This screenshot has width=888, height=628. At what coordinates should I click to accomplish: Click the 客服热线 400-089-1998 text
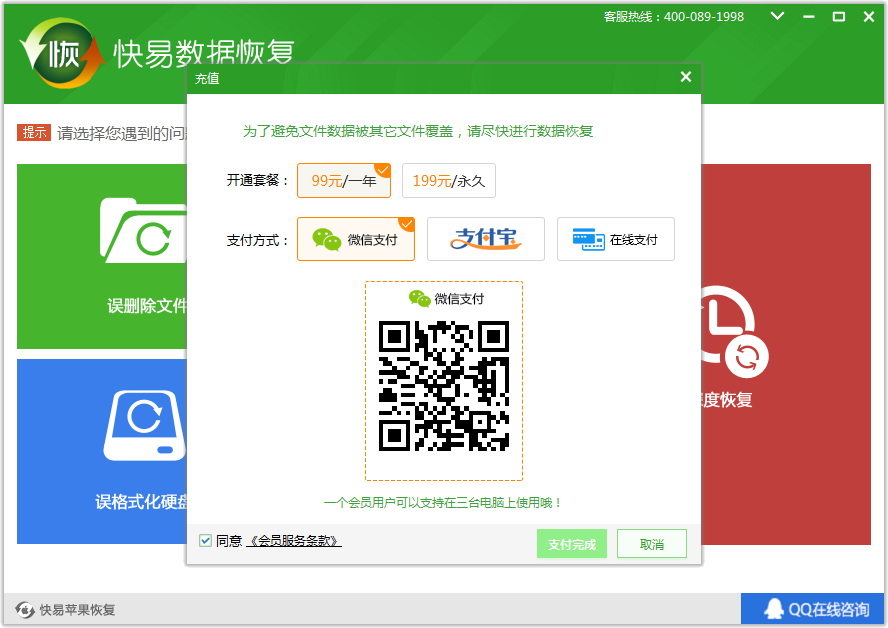point(673,17)
